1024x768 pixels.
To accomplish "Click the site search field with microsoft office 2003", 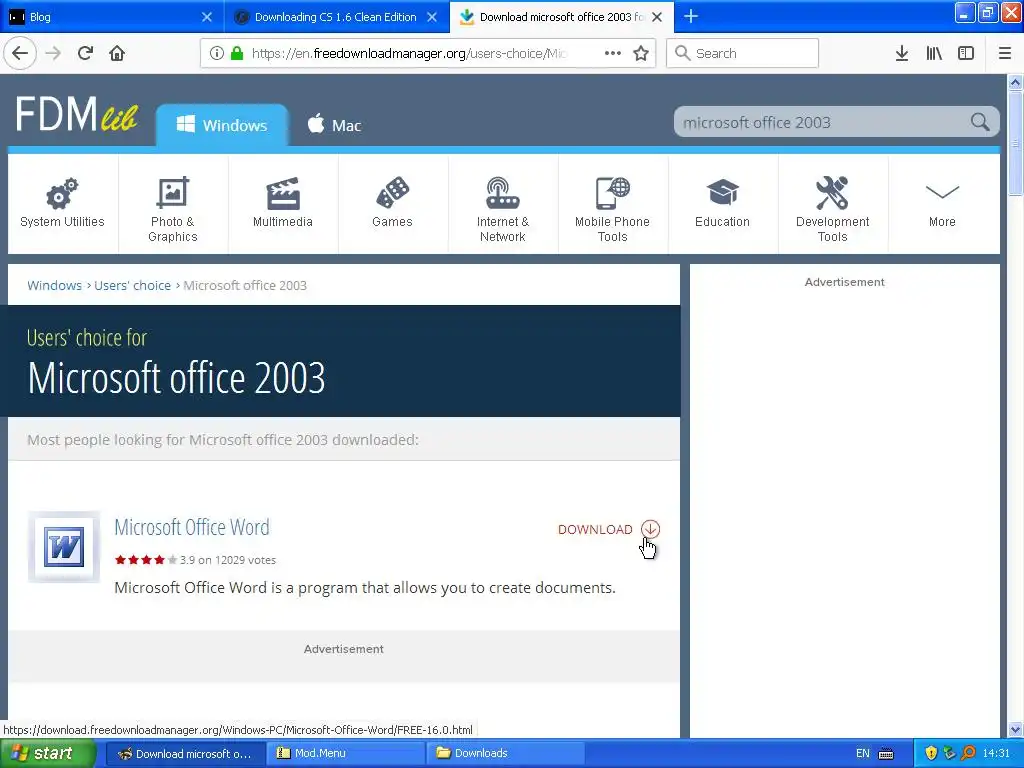I will pyautogui.click(x=822, y=122).
